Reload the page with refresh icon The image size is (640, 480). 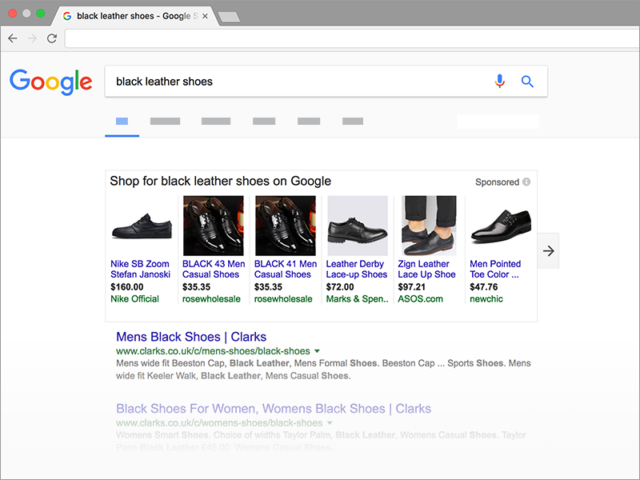click(x=52, y=38)
